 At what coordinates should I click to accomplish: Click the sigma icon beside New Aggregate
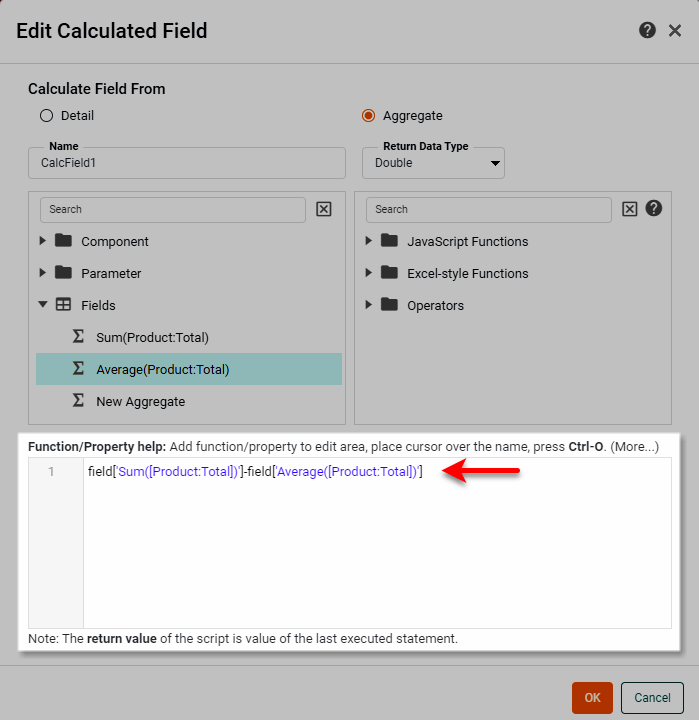[x=79, y=401]
